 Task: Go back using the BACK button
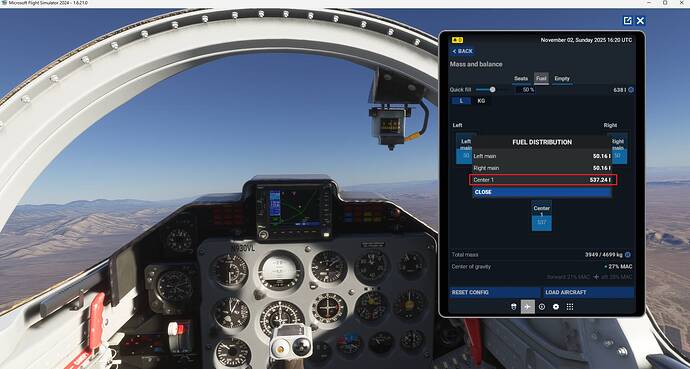click(x=462, y=51)
